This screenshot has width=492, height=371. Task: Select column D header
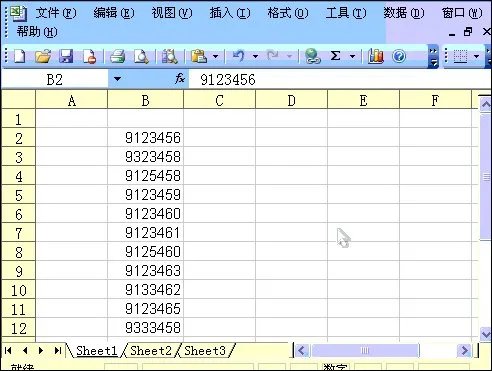point(291,100)
